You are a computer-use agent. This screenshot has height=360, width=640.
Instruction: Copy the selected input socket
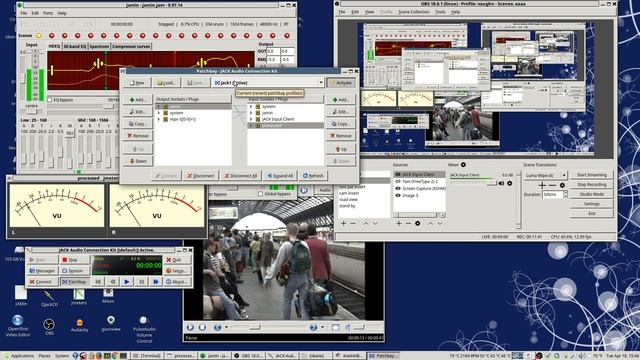click(x=340, y=123)
